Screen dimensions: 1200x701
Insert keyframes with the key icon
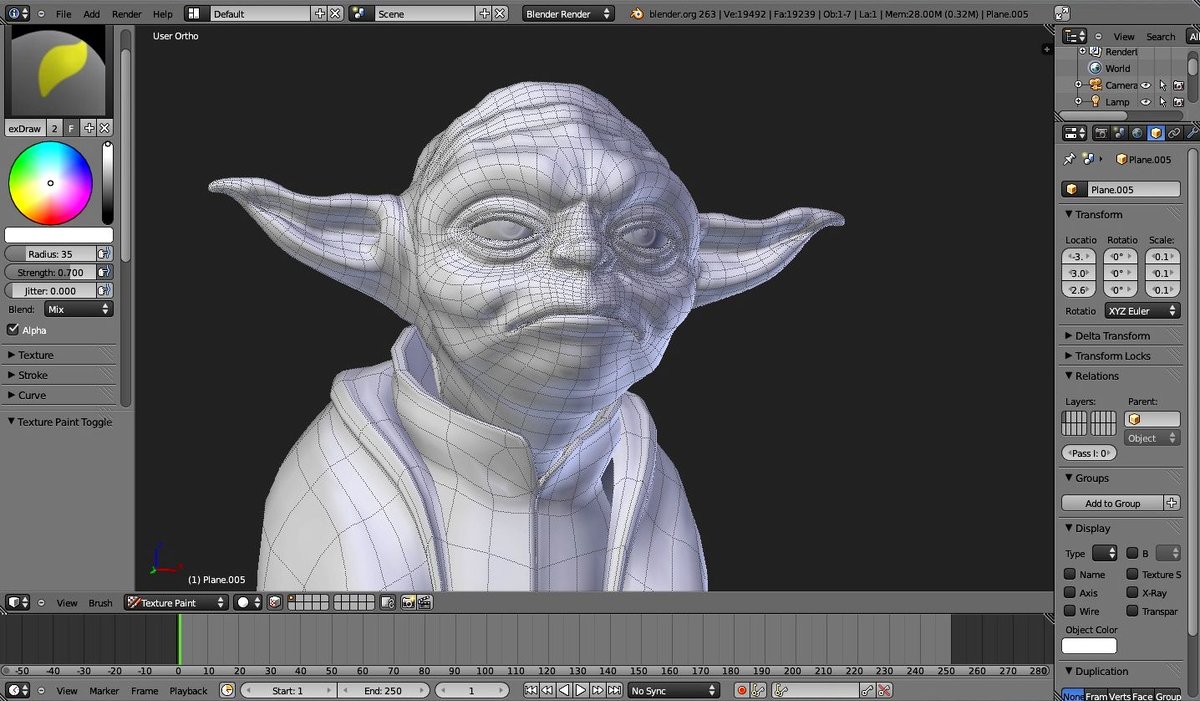click(x=867, y=690)
